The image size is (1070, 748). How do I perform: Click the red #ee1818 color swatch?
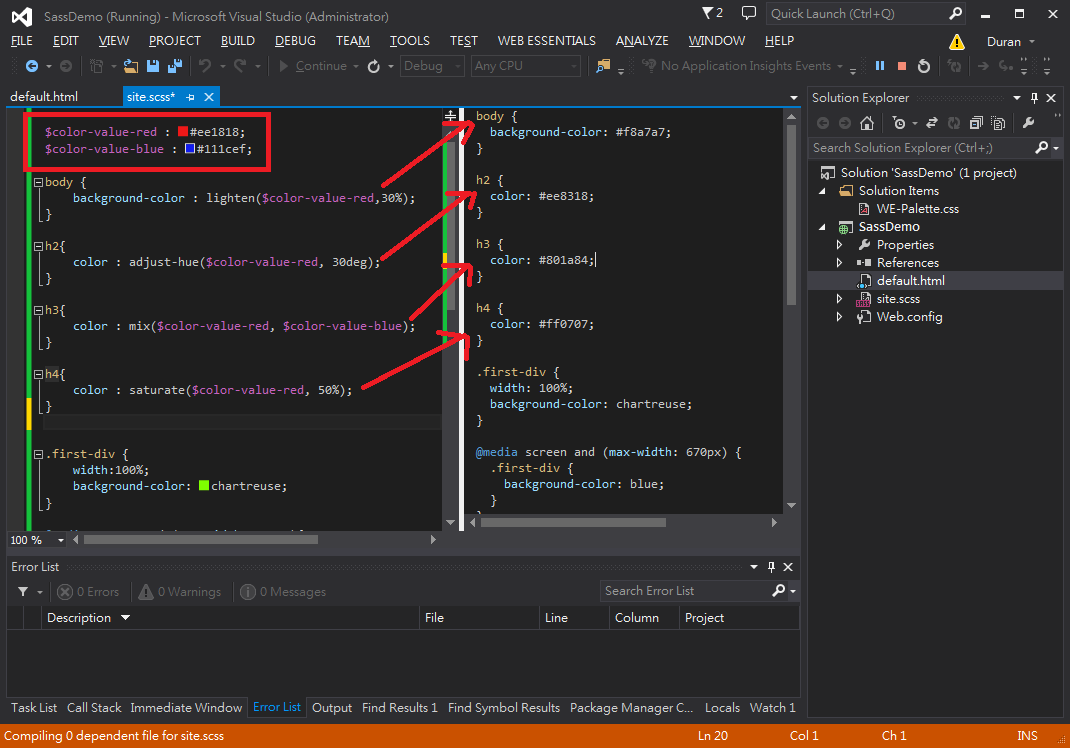183,132
